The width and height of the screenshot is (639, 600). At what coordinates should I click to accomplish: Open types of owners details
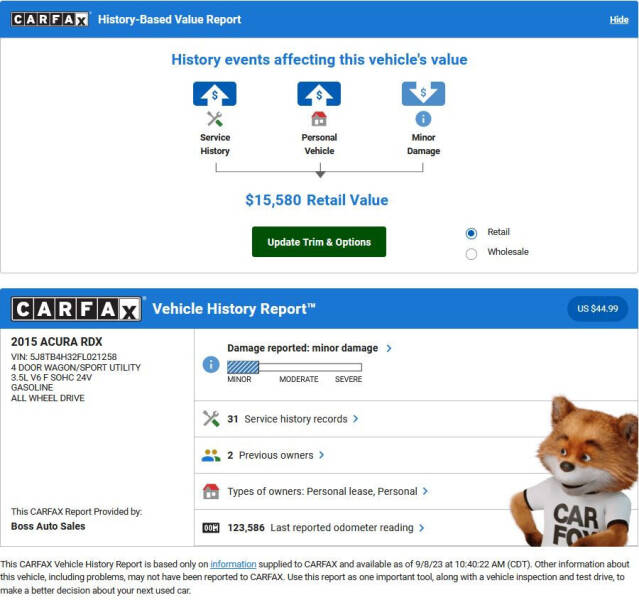click(x=328, y=491)
